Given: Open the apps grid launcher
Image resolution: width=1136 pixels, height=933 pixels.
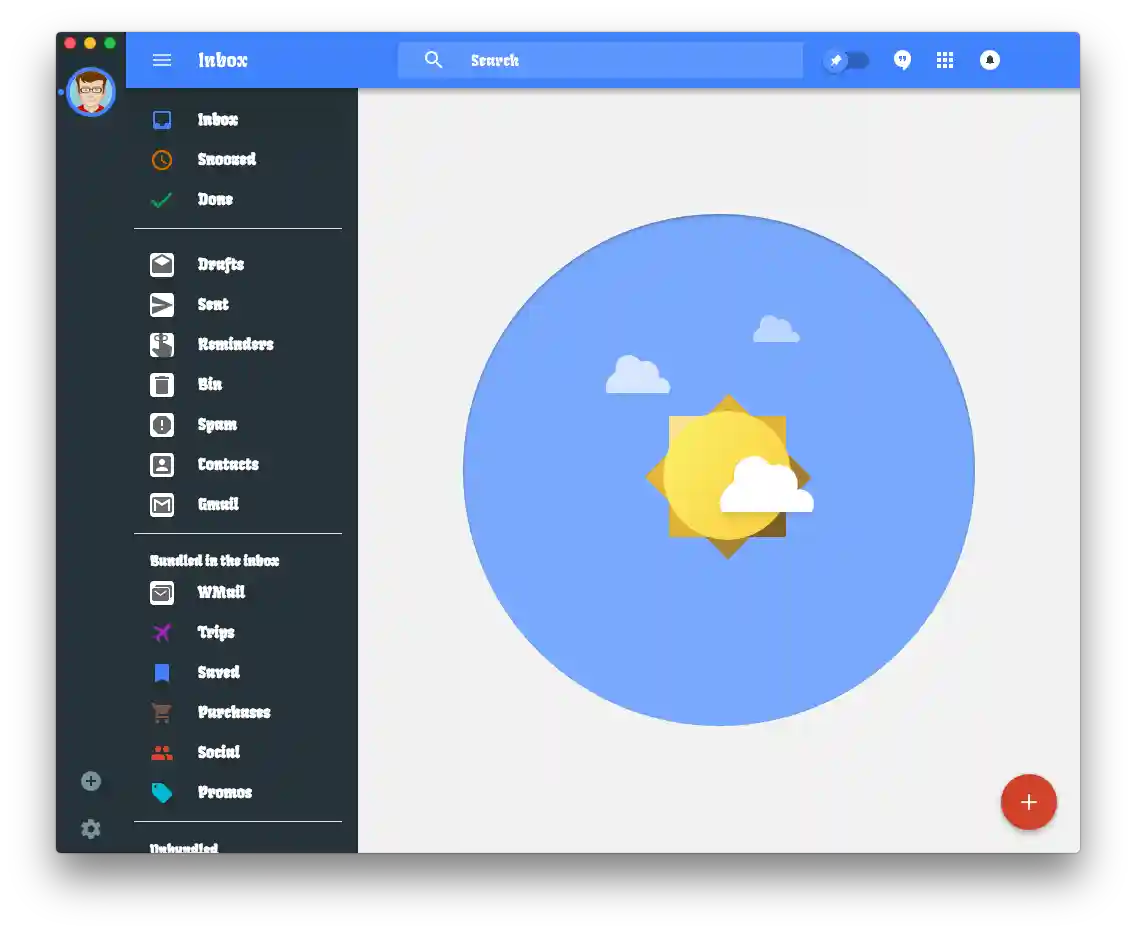Looking at the screenshot, I should click(945, 60).
